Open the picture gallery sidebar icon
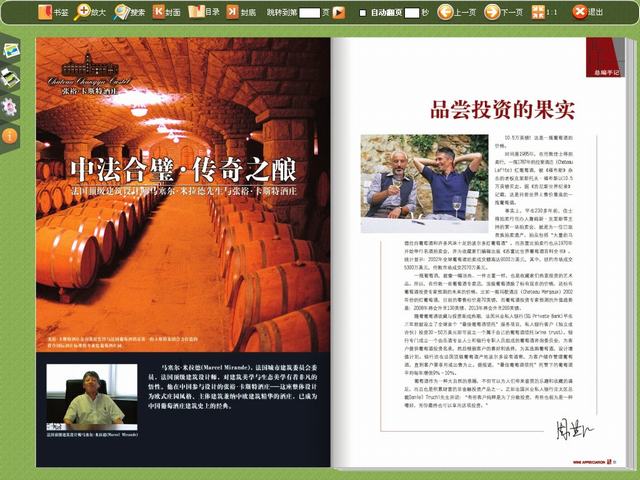 click(11, 51)
